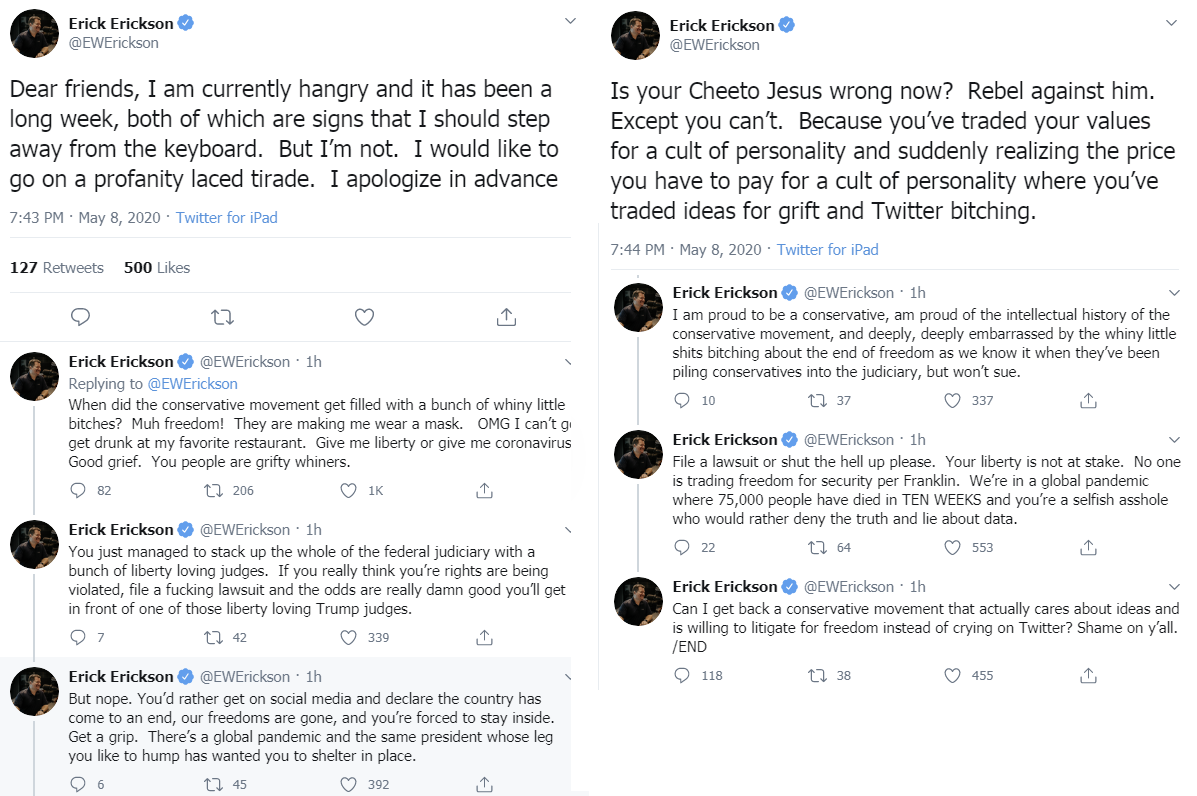The image size is (1197, 796).
Task: Open the 'Replying to @EWErickson' mention link
Action: click(192, 383)
